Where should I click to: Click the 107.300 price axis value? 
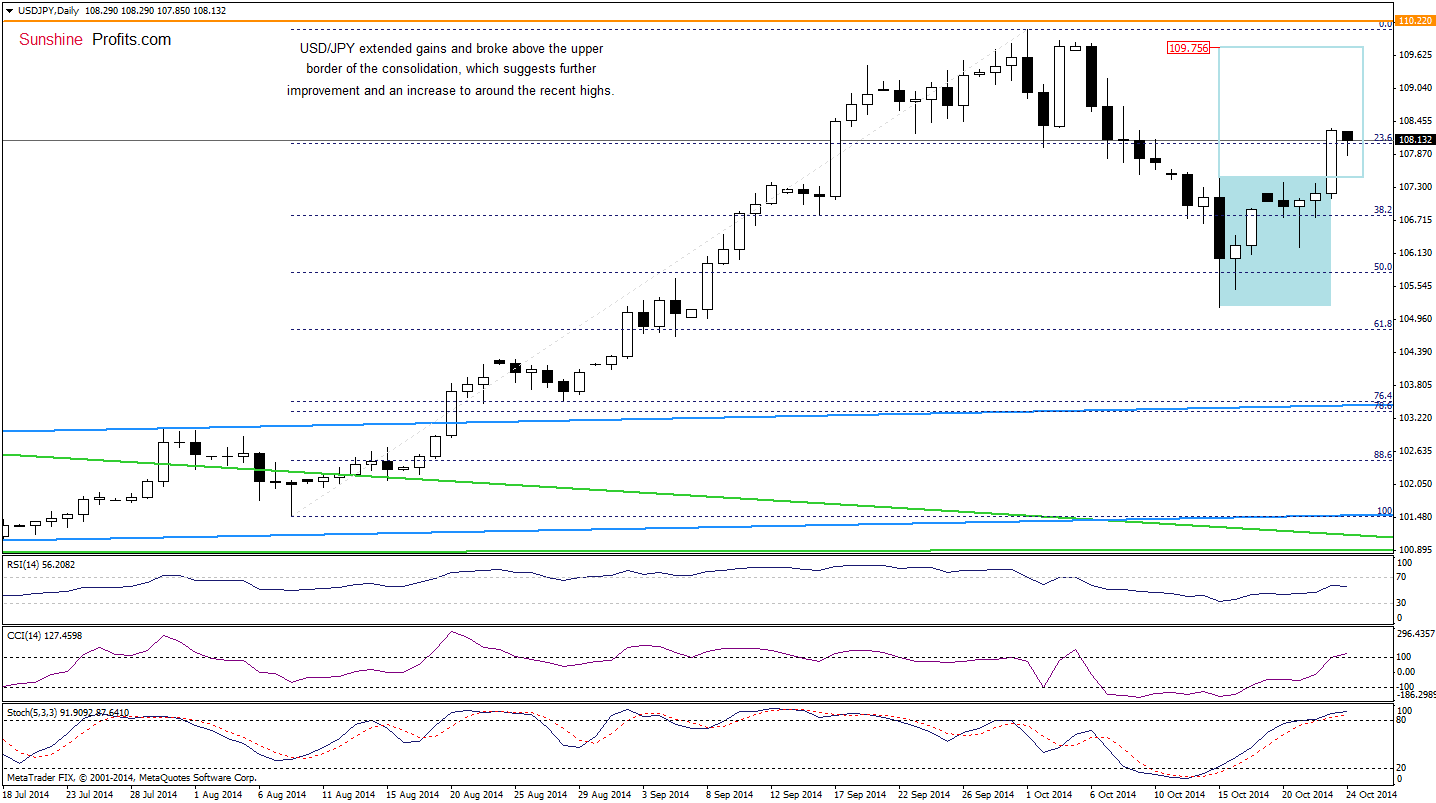coord(1415,187)
